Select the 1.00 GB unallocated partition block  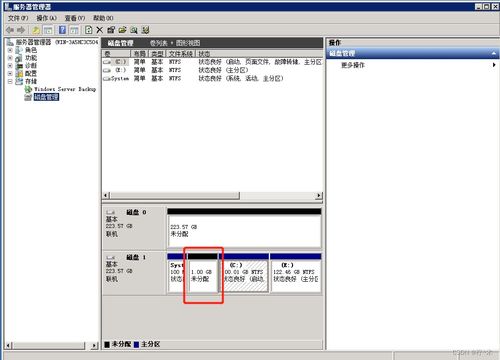coord(203,273)
